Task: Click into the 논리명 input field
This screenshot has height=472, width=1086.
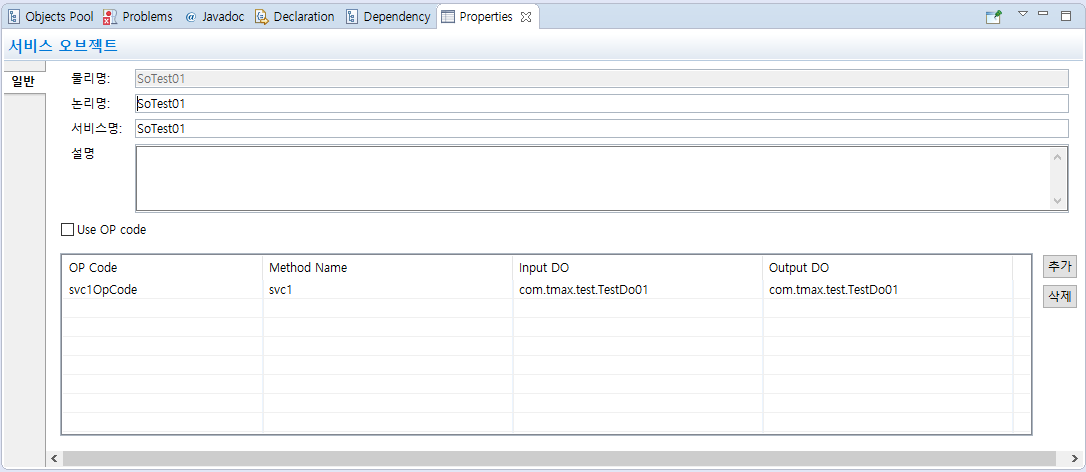Action: click(x=602, y=103)
